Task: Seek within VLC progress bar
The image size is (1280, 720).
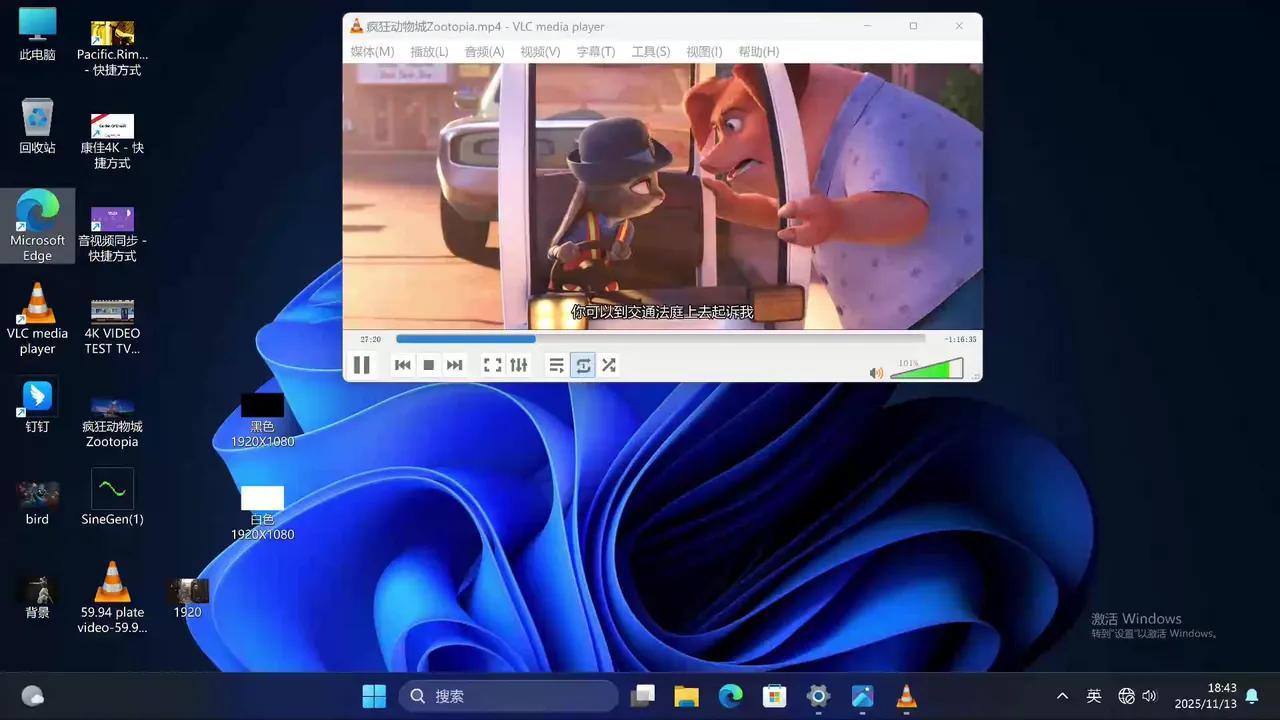Action: (660, 339)
